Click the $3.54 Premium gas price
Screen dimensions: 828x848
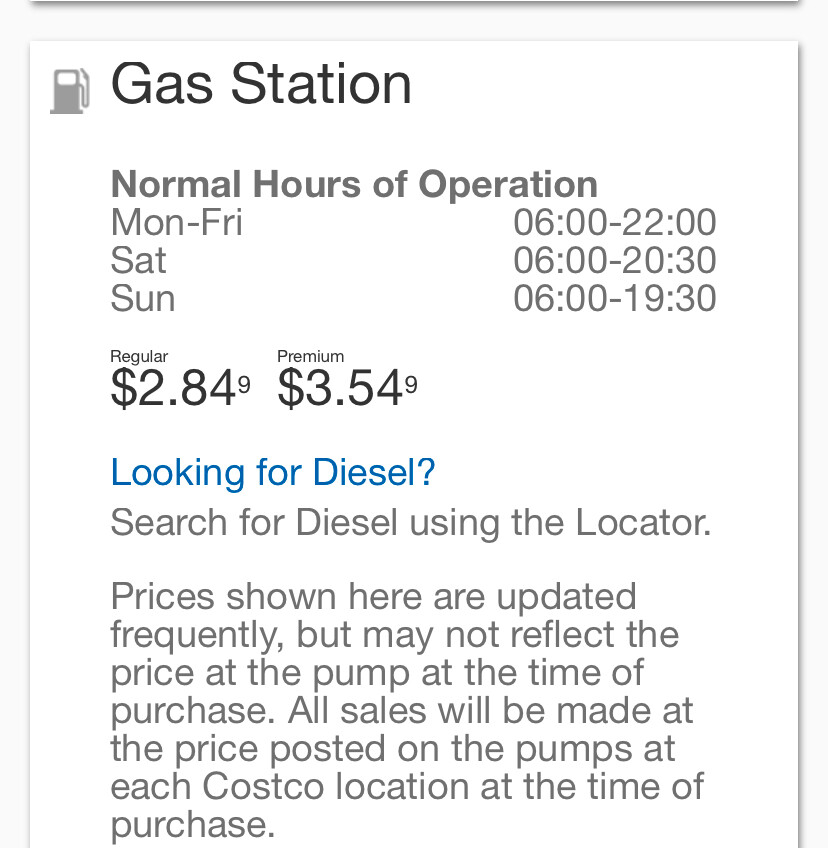tap(340, 389)
